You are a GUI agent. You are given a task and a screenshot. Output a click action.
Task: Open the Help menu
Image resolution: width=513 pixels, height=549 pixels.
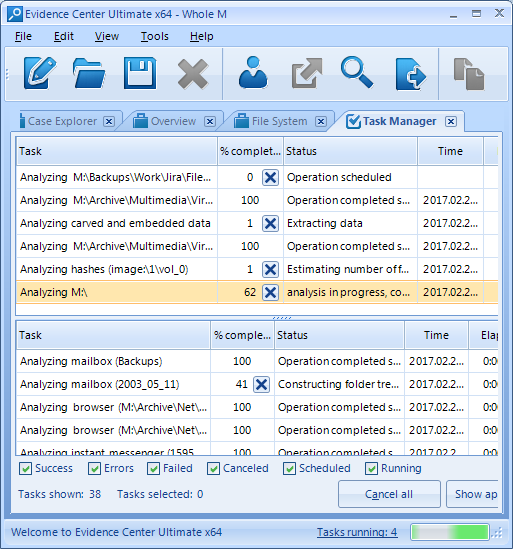coord(202,36)
